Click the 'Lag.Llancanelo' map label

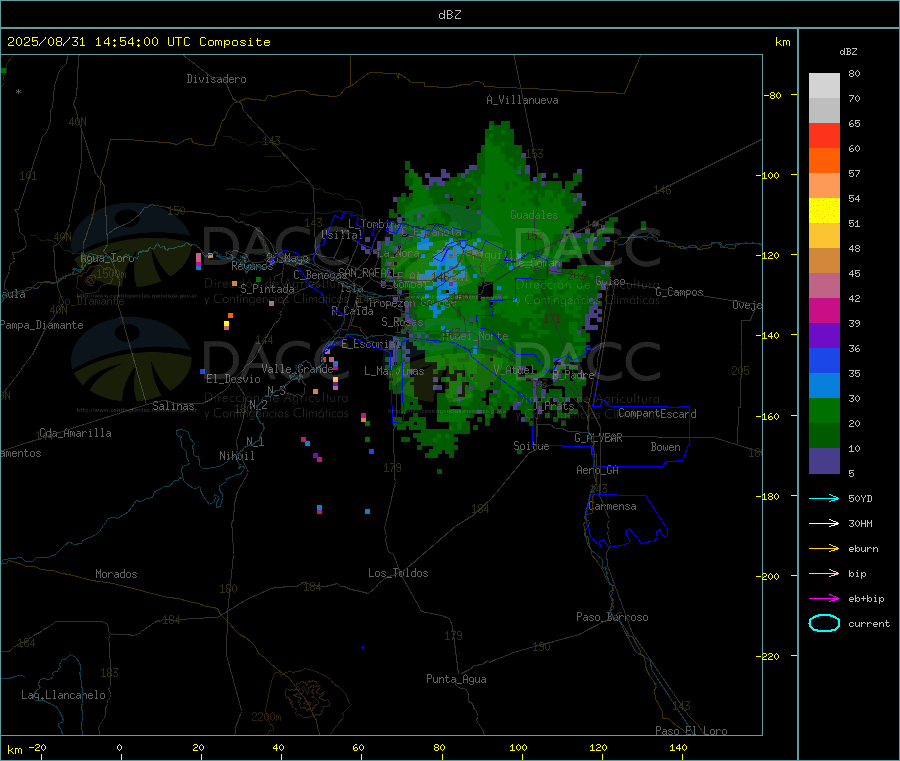point(64,695)
